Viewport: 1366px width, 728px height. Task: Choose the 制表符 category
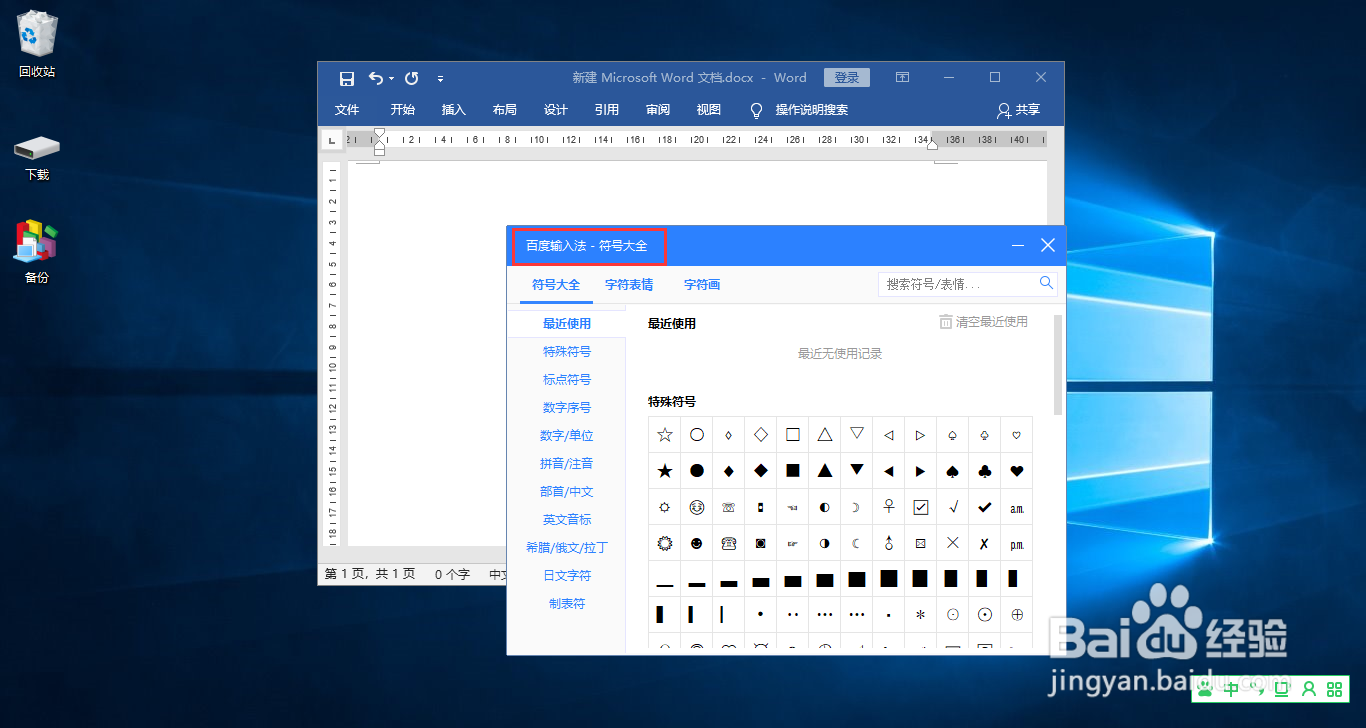click(x=567, y=604)
